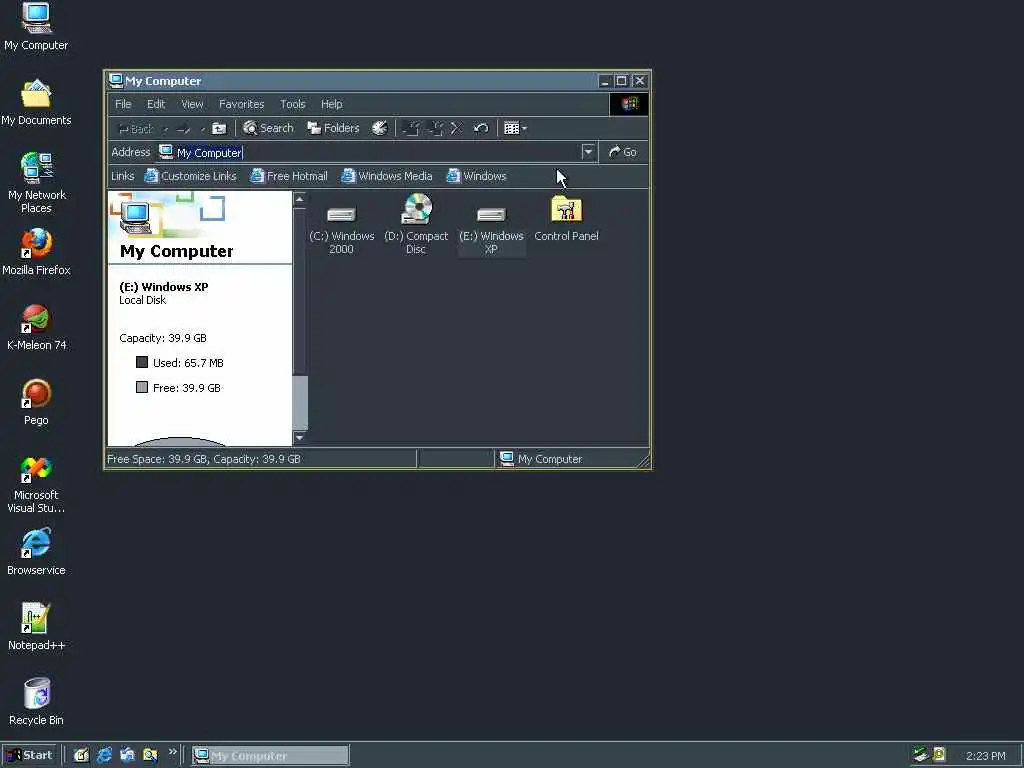Select the Mozilla Firefox desktop shortcut
This screenshot has height=768, width=1024.
[36, 252]
